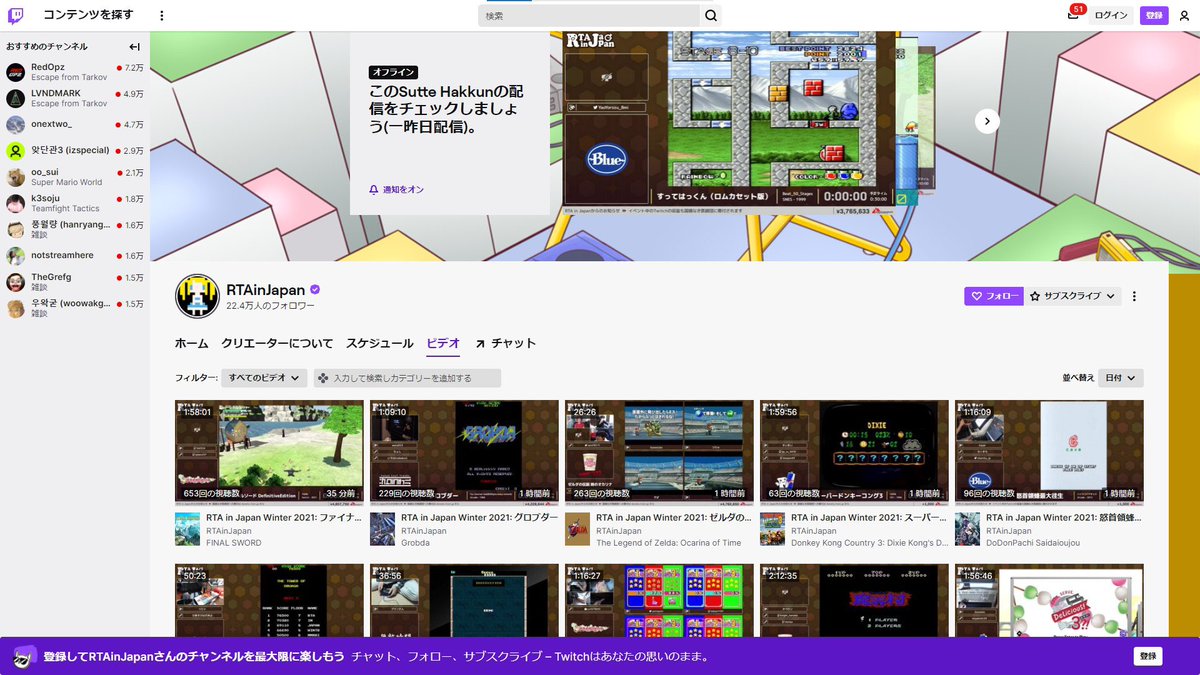Screen dimensions: 1200x675
Task: Open the 1:16:09 DoDonPachi video thumbnail
Action: click(x=1049, y=453)
